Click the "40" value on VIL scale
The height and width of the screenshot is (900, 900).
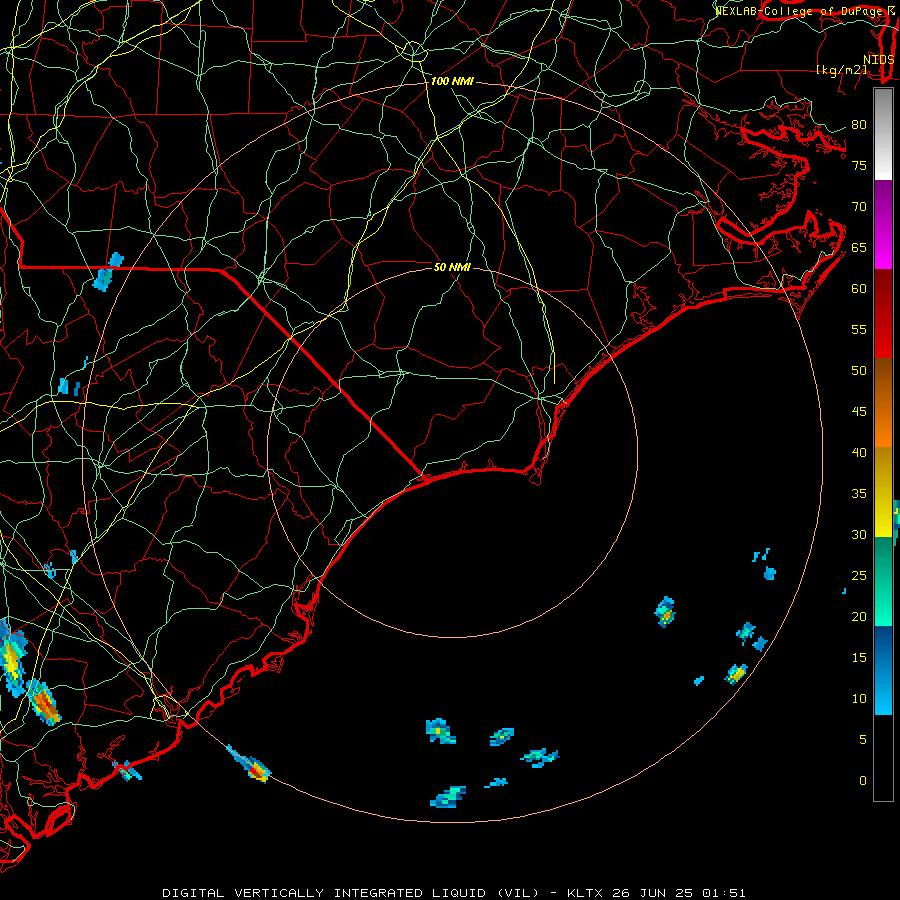pyautogui.click(x=859, y=453)
